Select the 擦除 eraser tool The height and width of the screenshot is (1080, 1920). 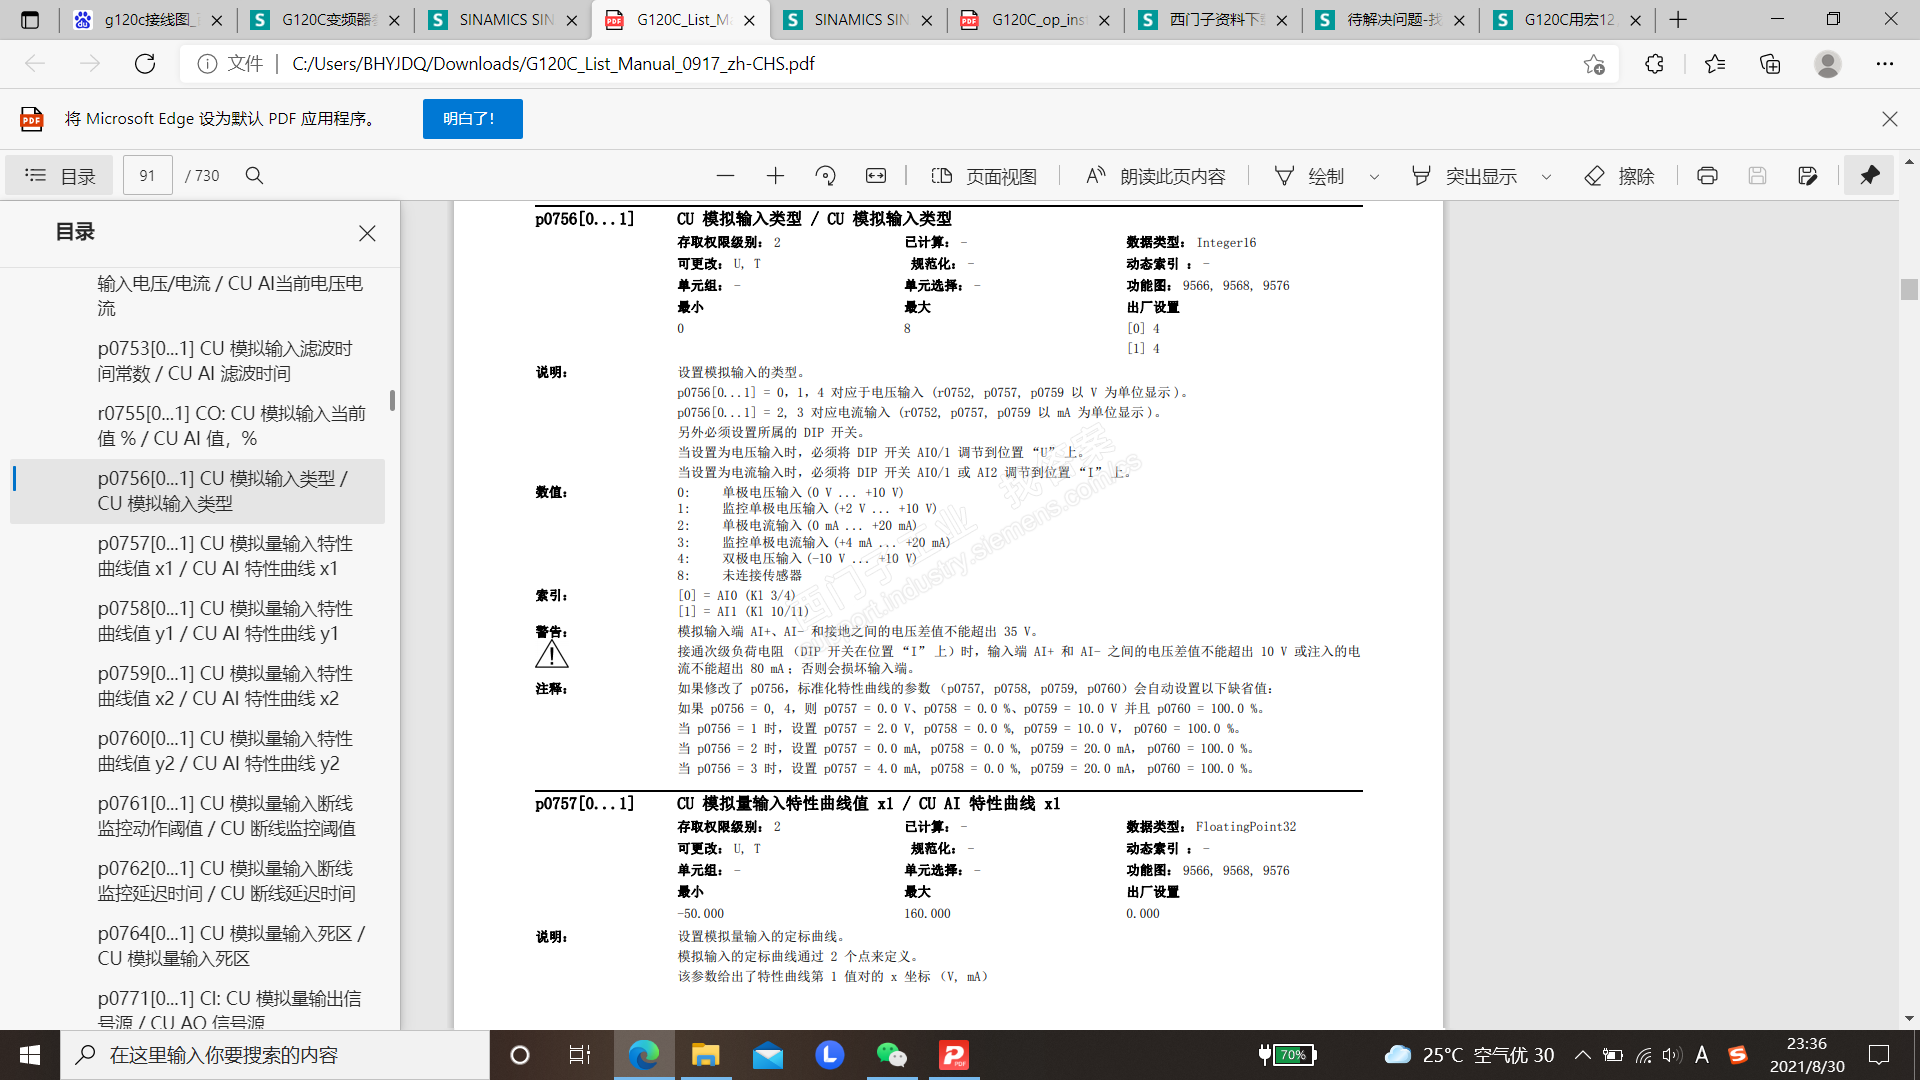point(1620,176)
